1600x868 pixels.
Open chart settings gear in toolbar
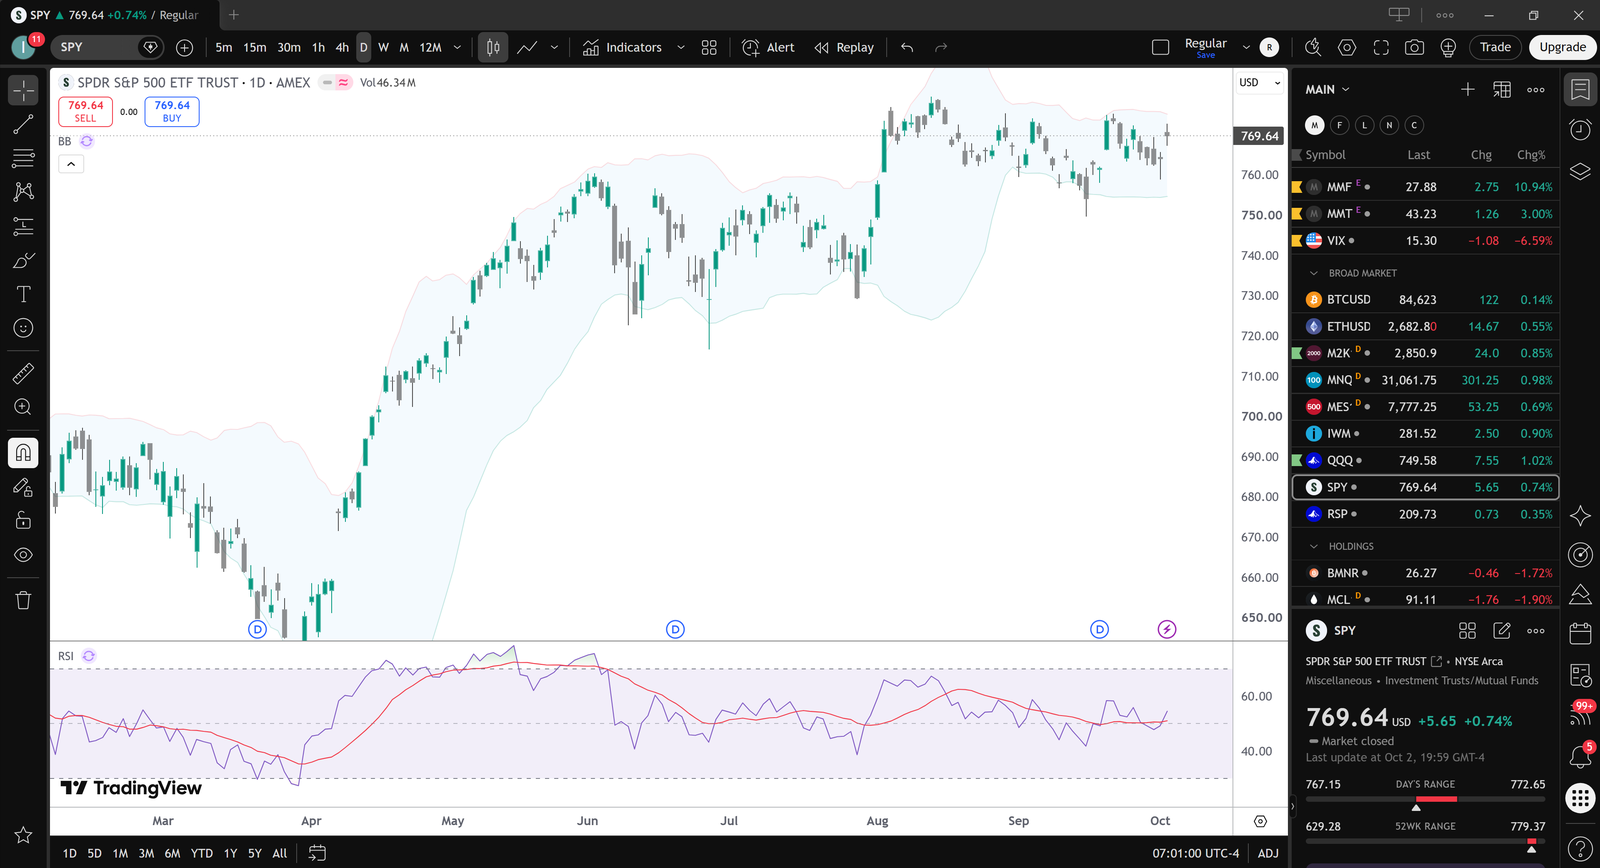tap(1347, 47)
